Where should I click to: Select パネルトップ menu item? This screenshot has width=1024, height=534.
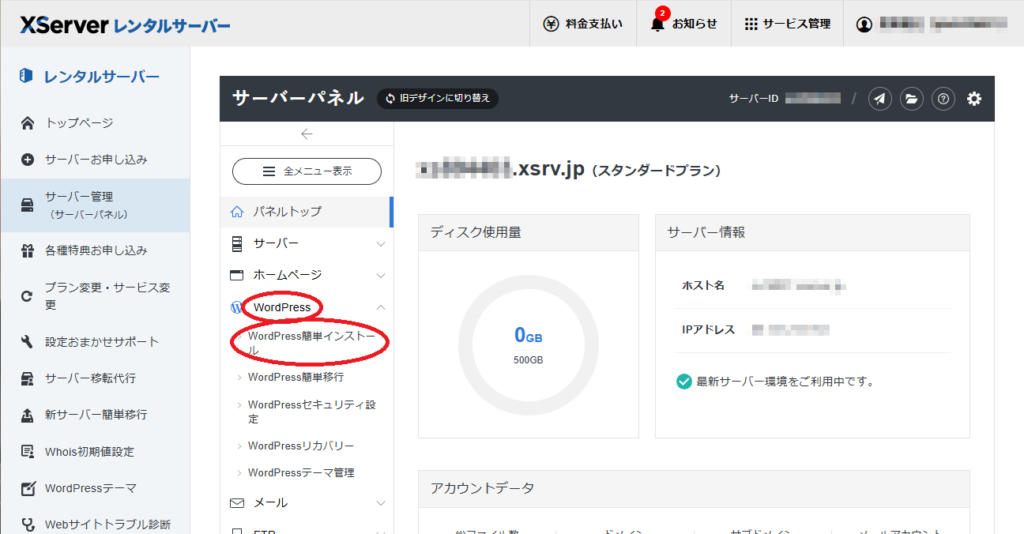[x=307, y=212]
